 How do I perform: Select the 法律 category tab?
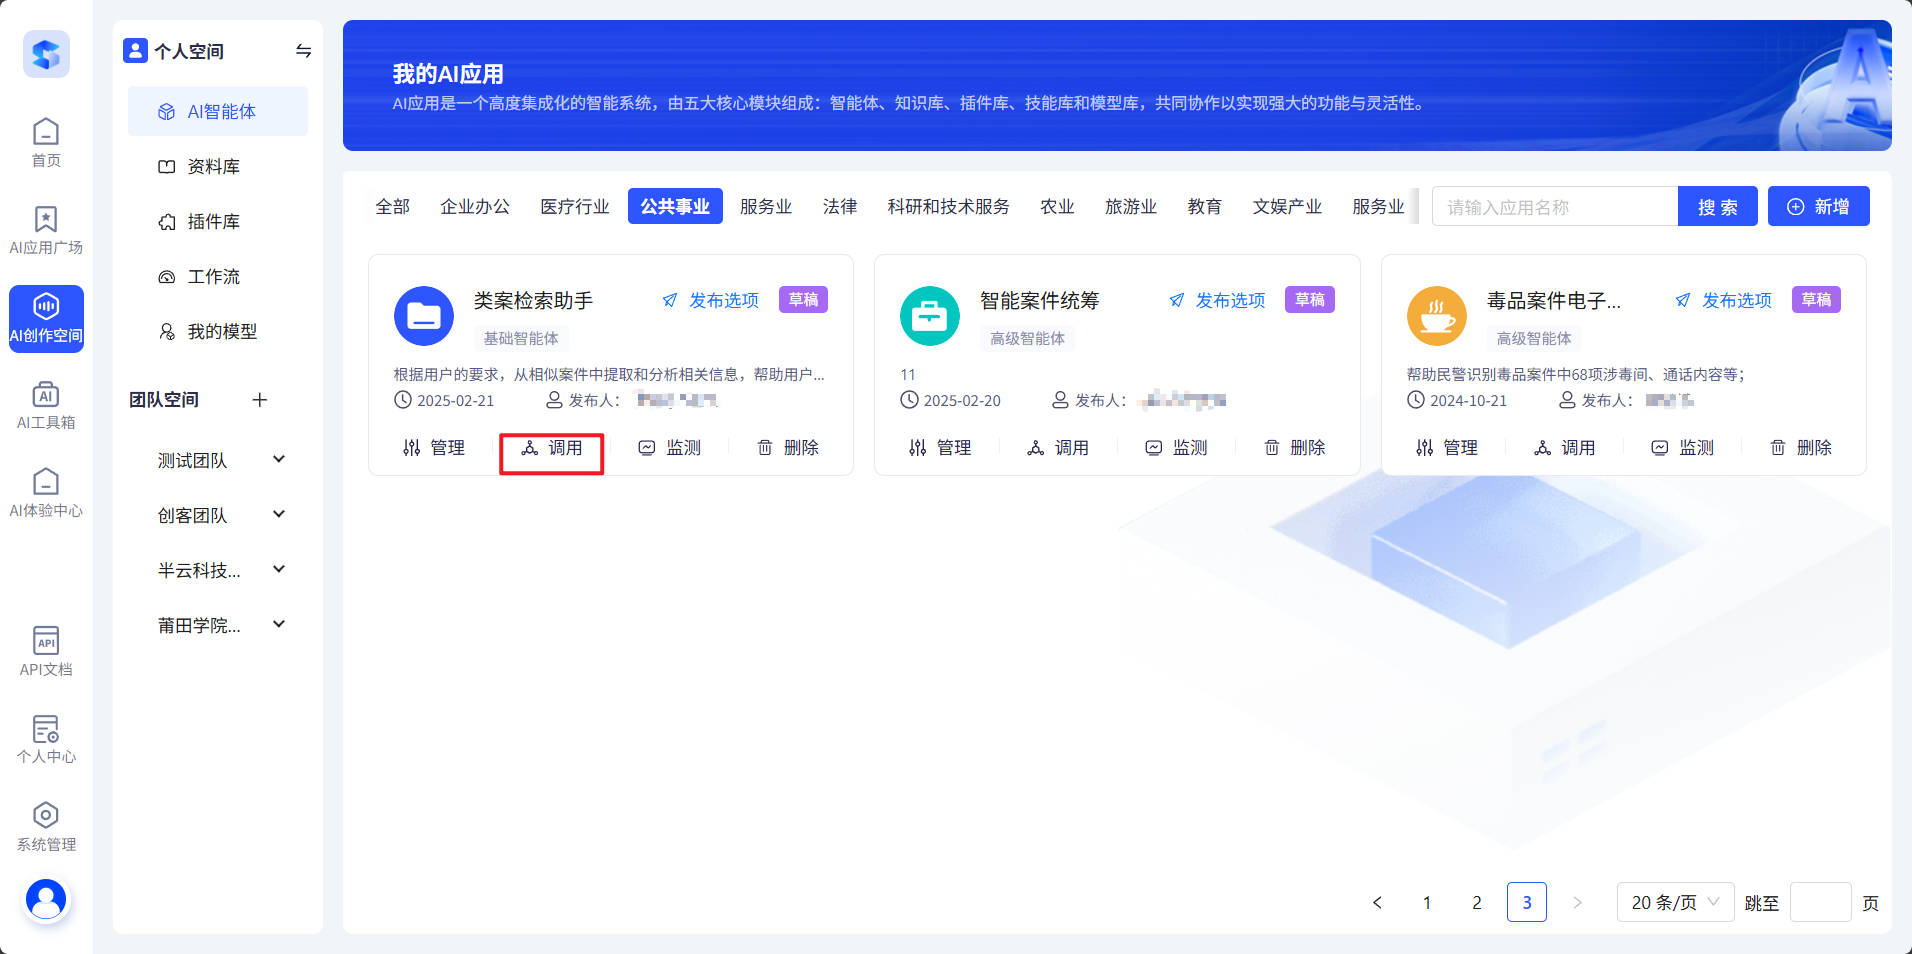tap(840, 206)
